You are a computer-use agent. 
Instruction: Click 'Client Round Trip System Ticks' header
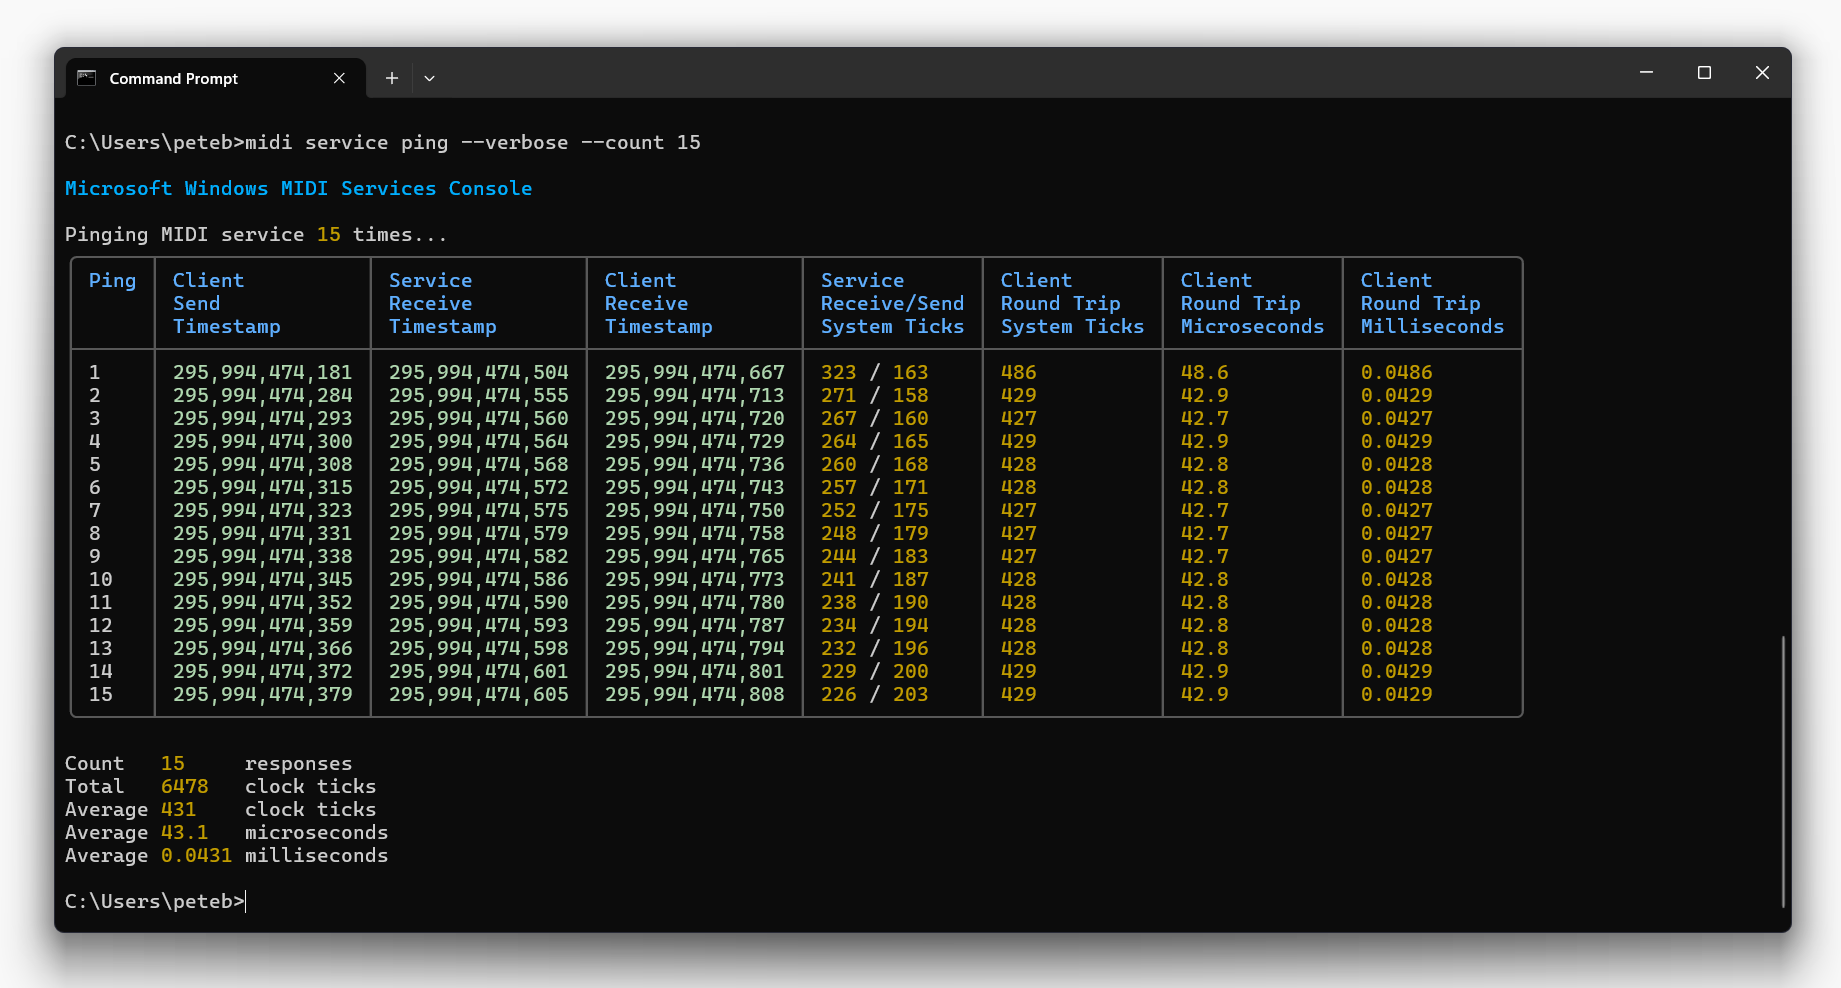pos(1072,304)
